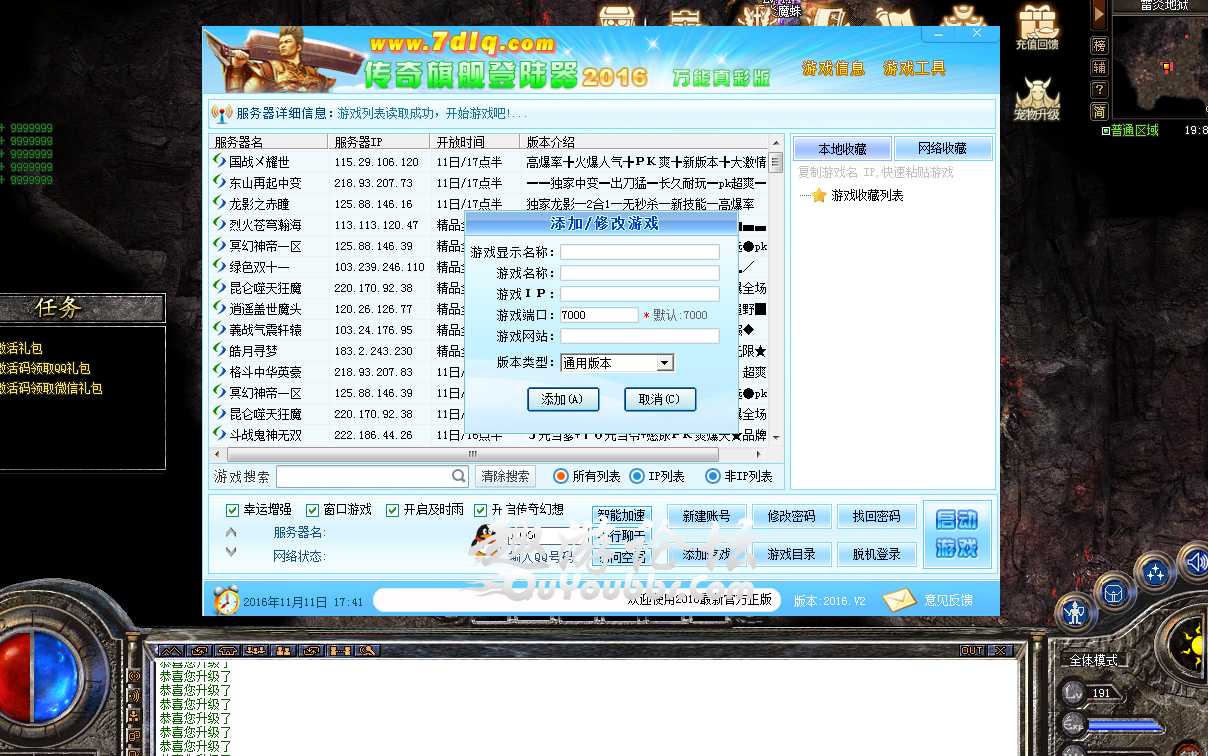The height and width of the screenshot is (756, 1208).
Task: Click the 游戏搜索 search box
Action: [372, 476]
